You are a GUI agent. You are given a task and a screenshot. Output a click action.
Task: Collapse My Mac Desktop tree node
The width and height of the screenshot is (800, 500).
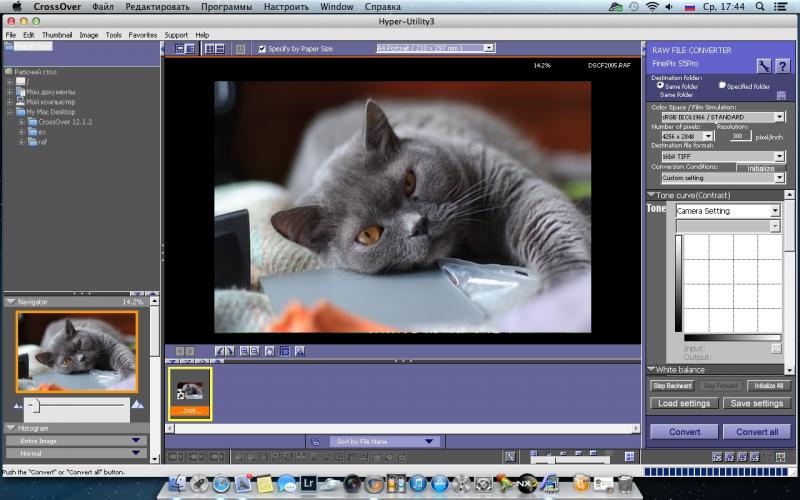9,112
